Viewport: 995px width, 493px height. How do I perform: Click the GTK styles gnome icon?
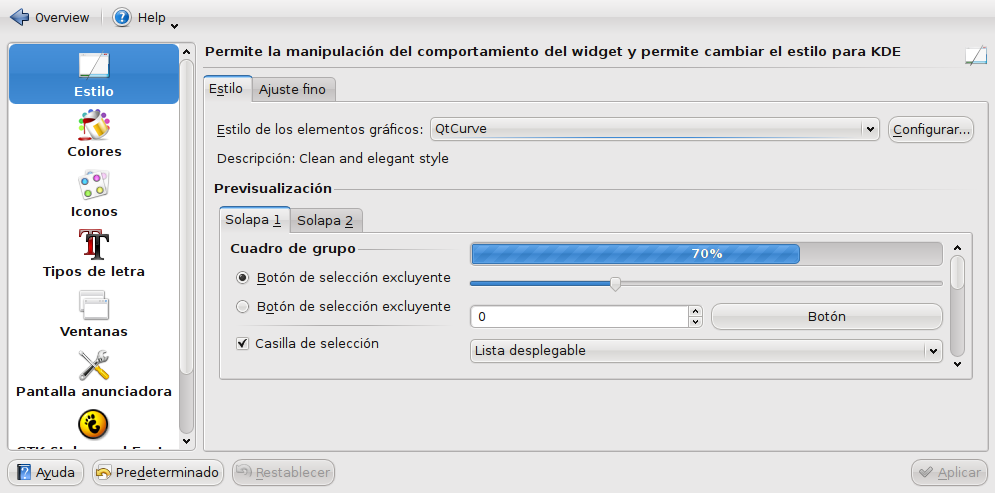tap(93, 424)
